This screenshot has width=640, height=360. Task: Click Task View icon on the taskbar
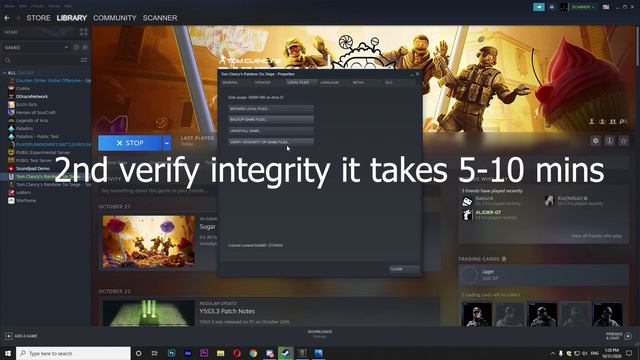pos(155,353)
